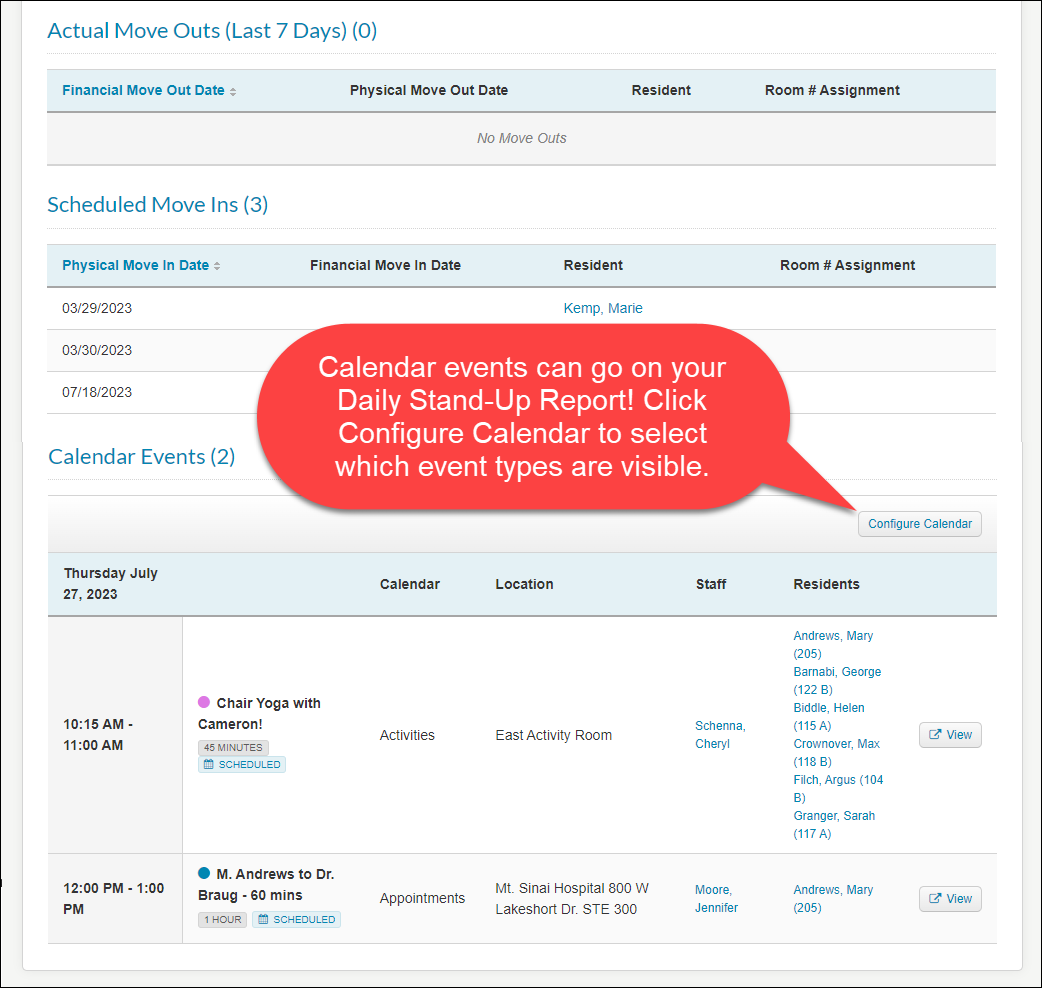Open staff link Schenna, Cheryl
The height and width of the screenshot is (988, 1042).
[x=720, y=735]
